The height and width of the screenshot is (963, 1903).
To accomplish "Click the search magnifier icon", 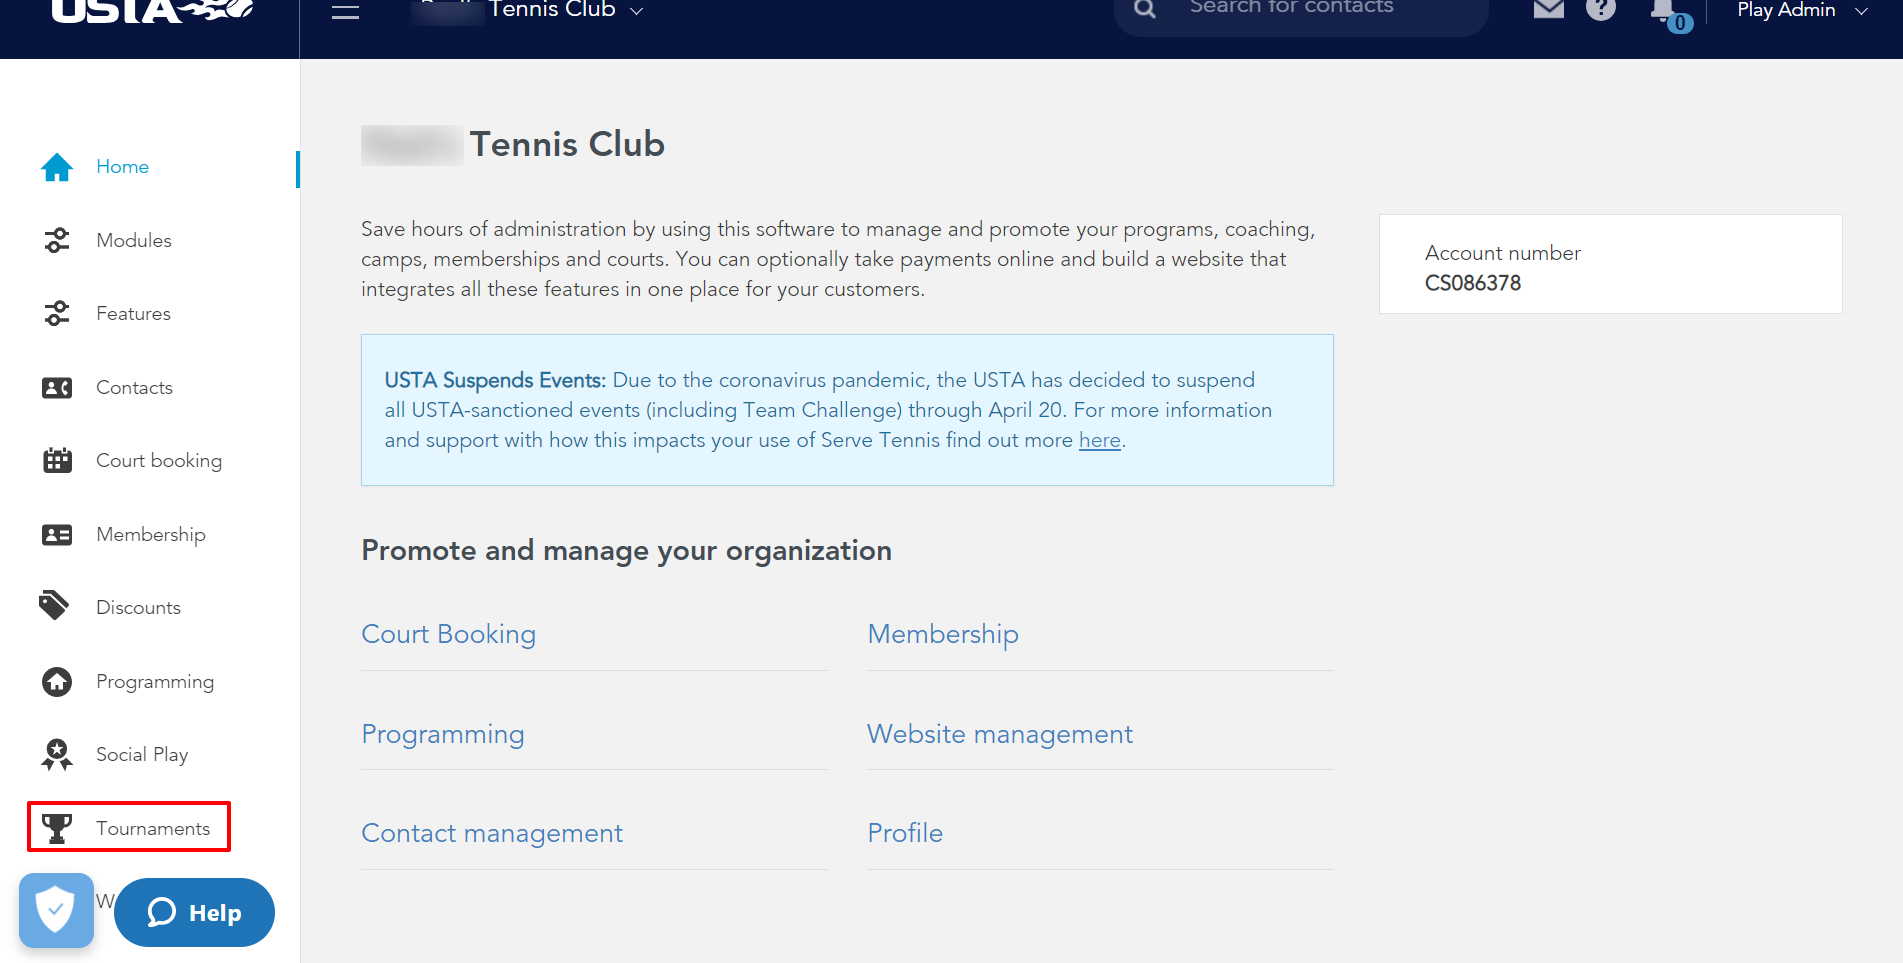I will tap(1145, 9).
